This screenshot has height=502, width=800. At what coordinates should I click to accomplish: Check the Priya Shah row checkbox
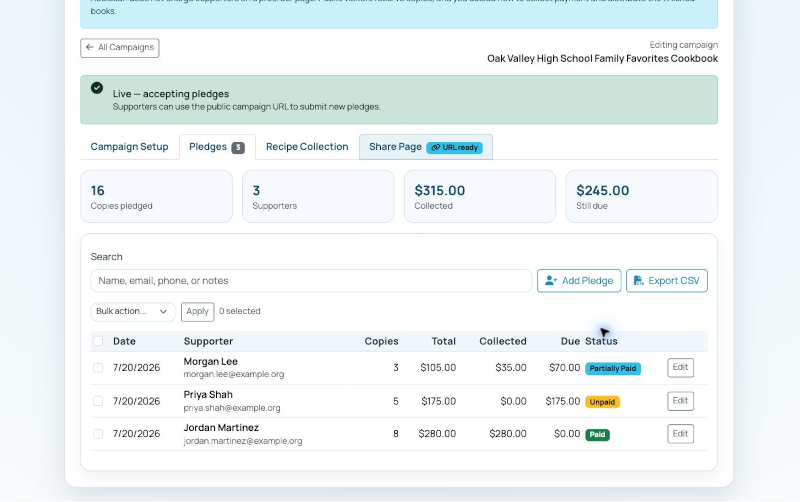(x=98, y=401)
